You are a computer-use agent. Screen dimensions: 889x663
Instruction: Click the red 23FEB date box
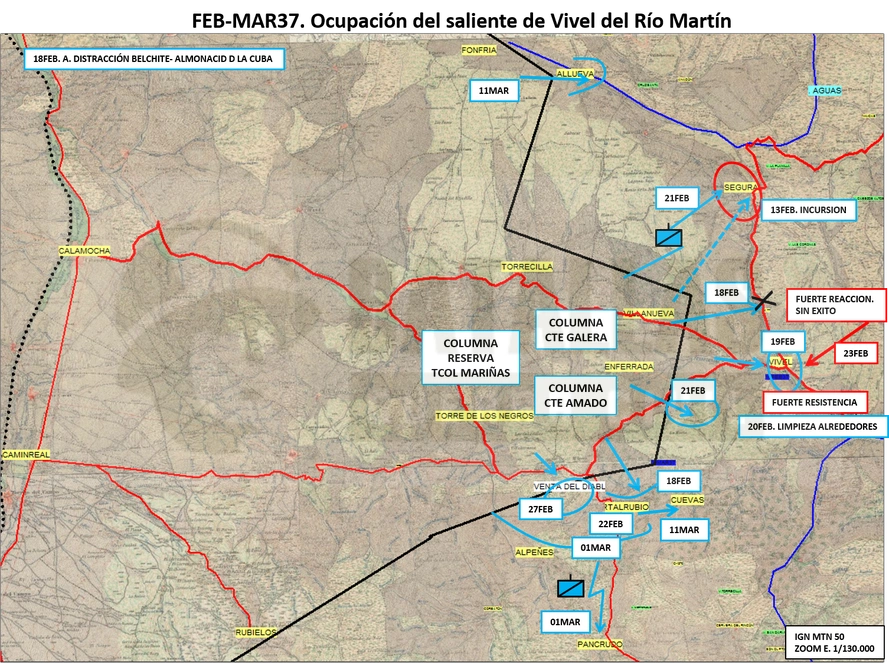coord(856,353)
